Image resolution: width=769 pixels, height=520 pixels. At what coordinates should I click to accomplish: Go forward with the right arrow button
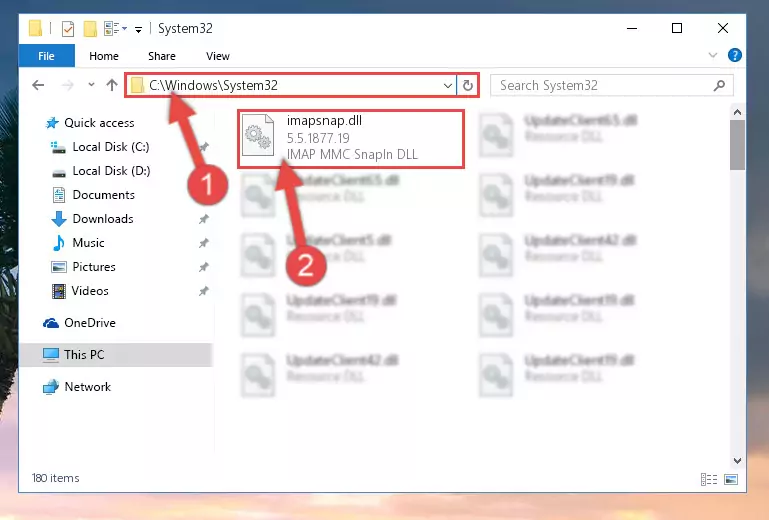point(67,85)
